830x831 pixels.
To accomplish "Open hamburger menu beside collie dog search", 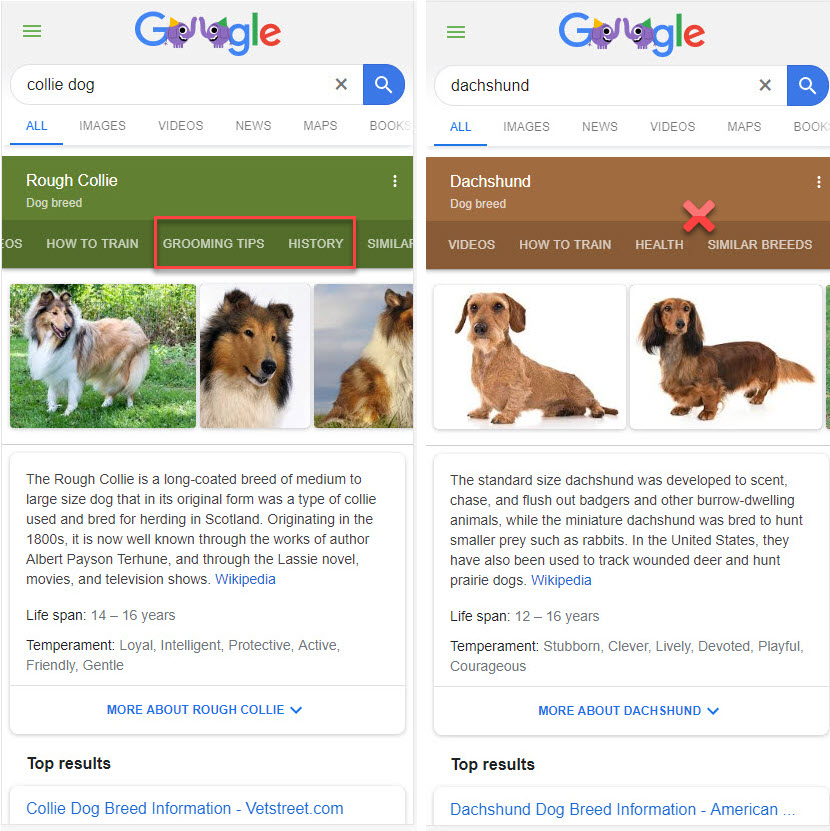I will coord(32,31).
